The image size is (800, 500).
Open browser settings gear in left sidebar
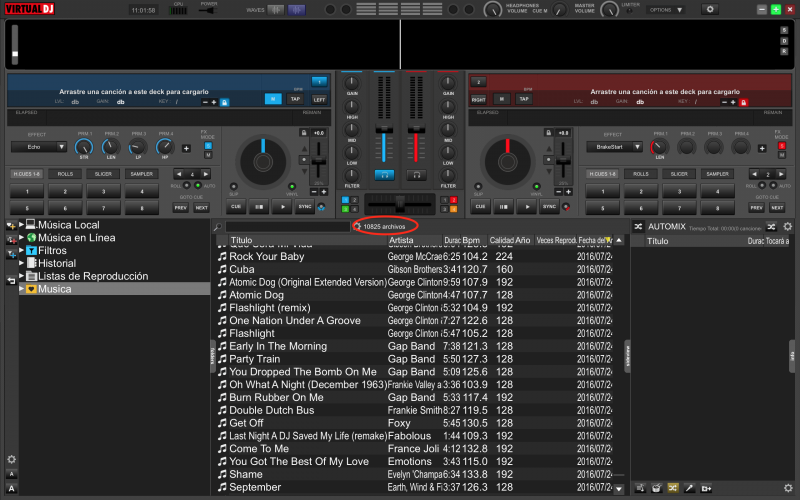(x=11, y=459)
